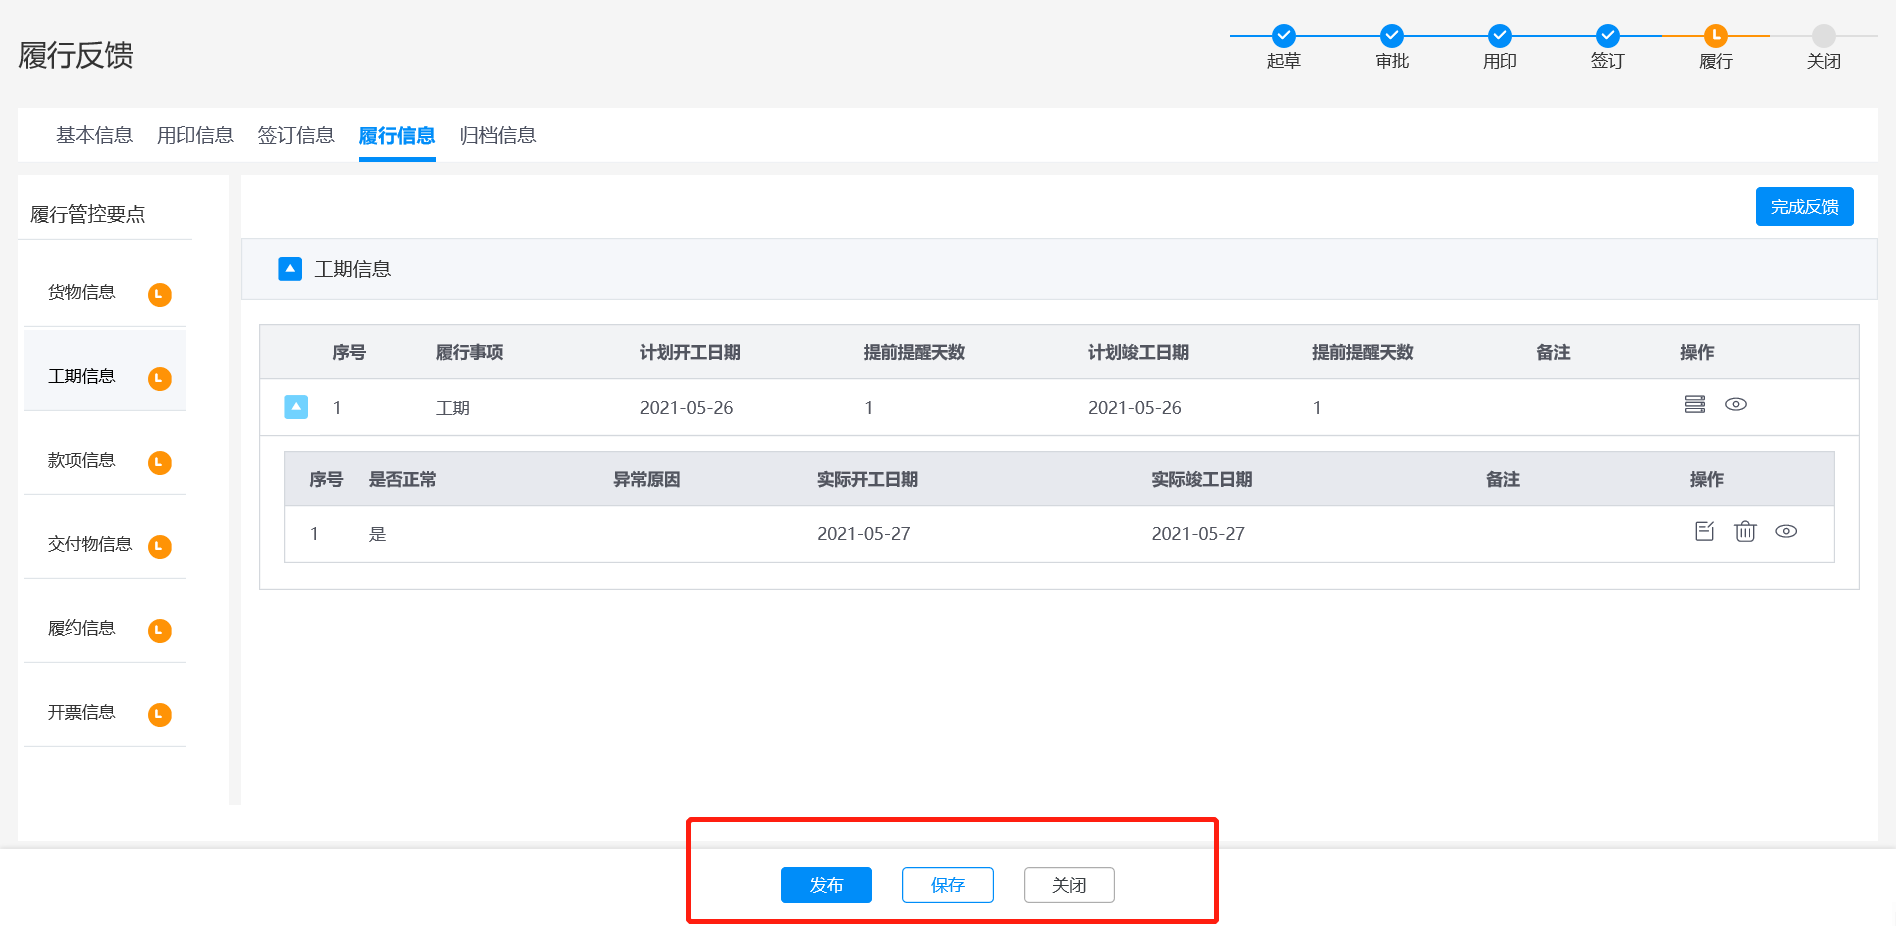Click the 关闭 step marker in progress bar
This screenshot has width=1896, height=926.
tap(1824, 36)
